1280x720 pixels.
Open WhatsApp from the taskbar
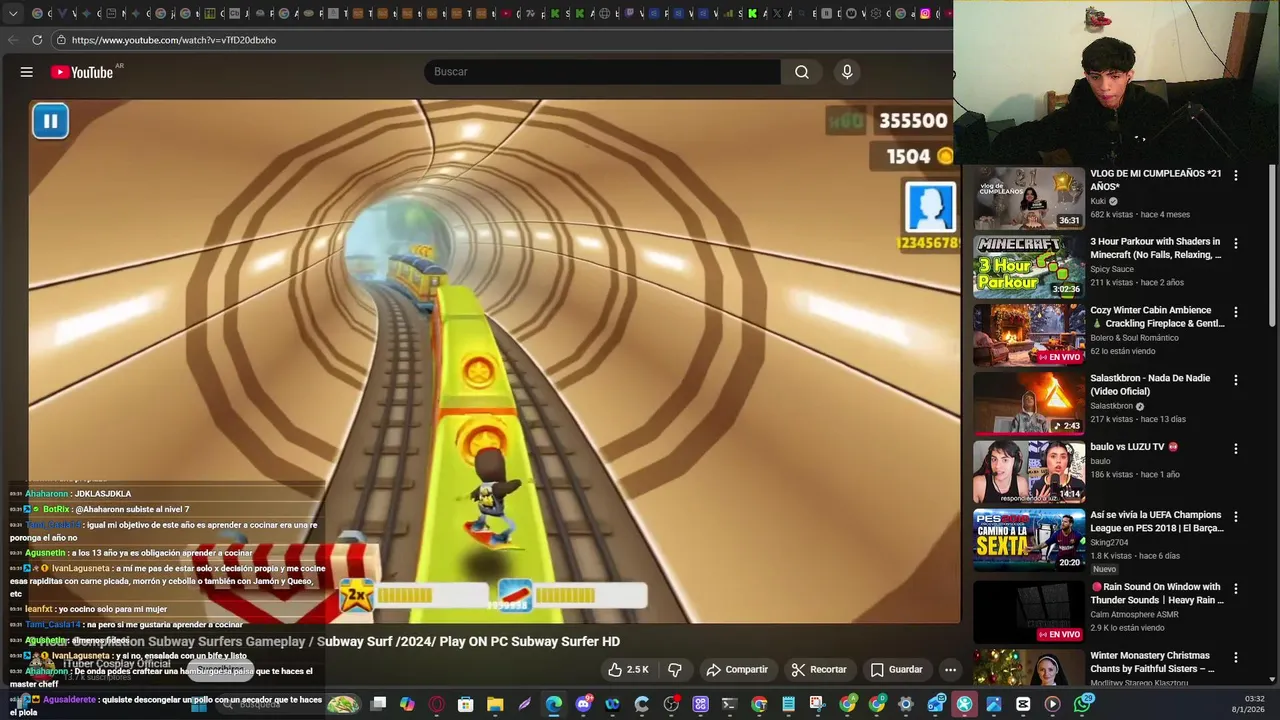[x=1083, y=705]
